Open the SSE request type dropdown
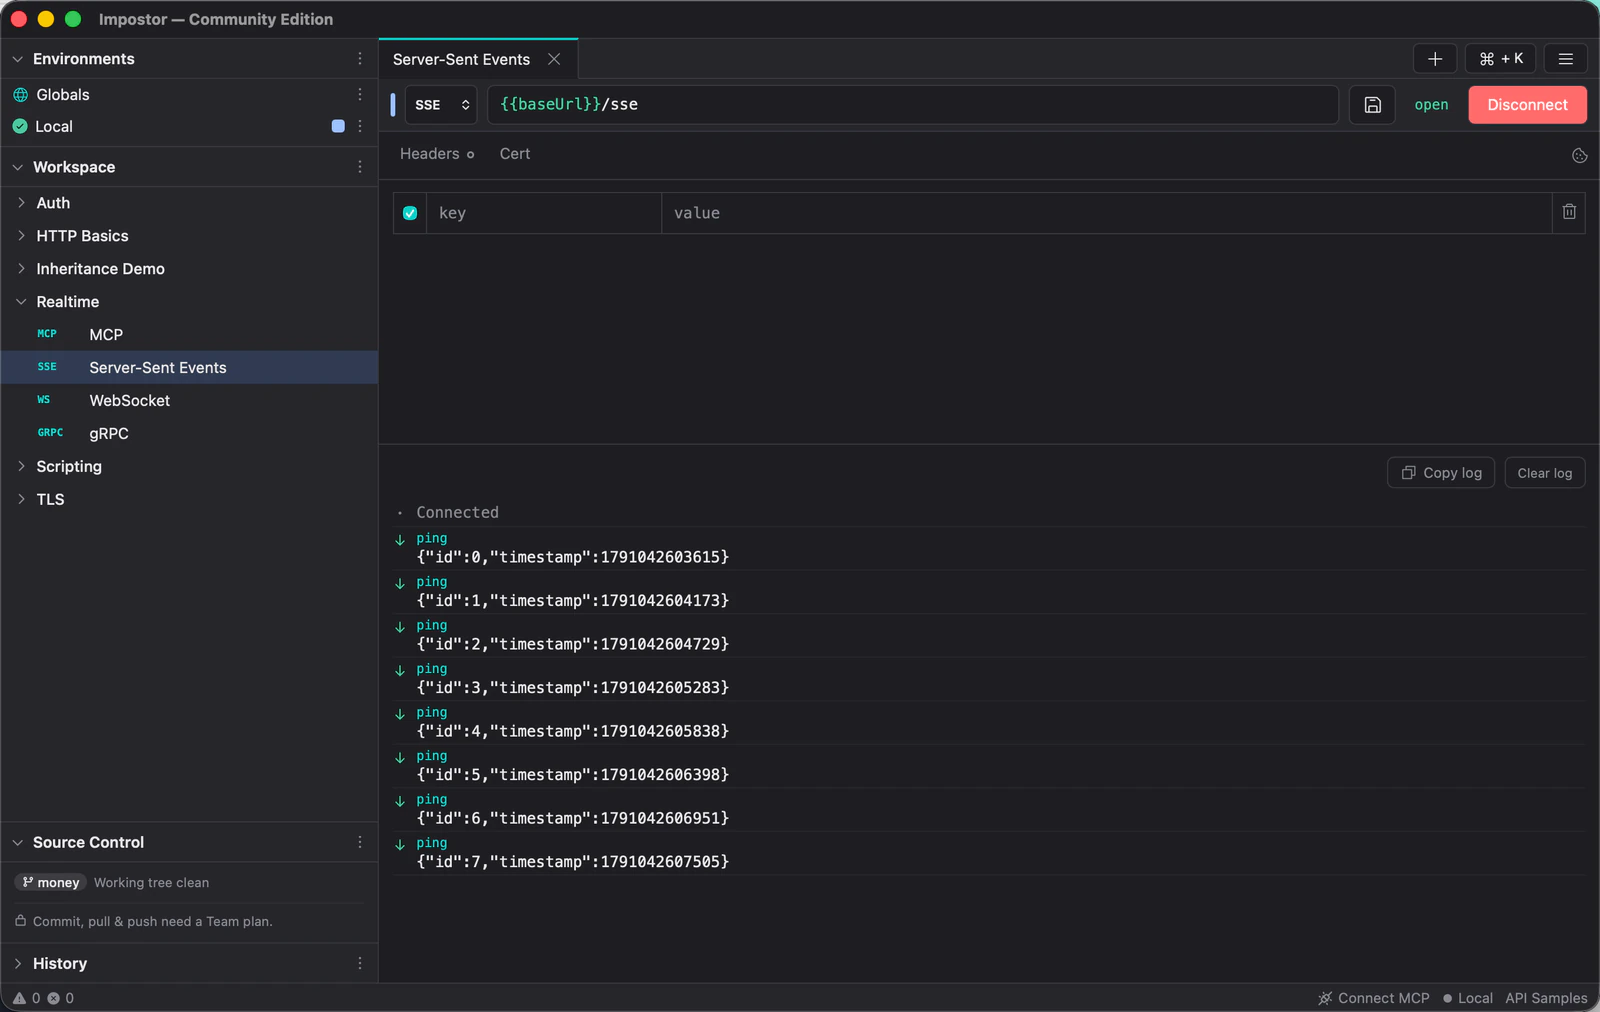1600x1012 pixels. pos(441,105)
